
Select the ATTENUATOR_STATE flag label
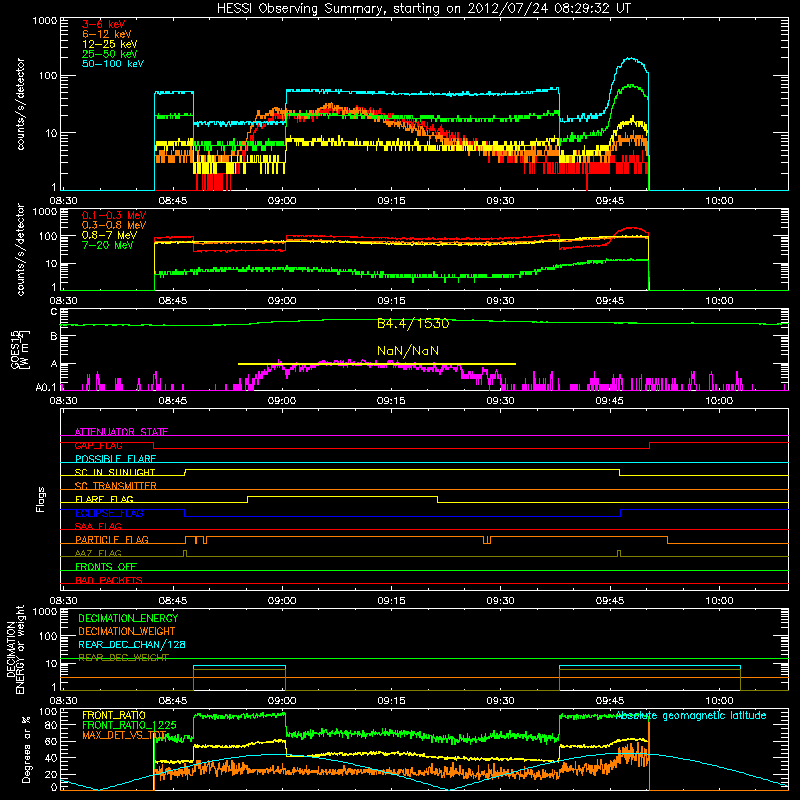(121, 432)
